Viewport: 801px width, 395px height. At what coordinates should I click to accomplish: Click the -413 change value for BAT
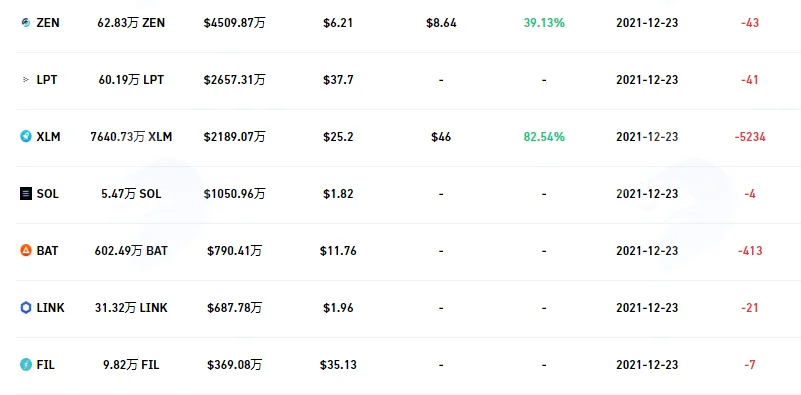click(x=750, y=251)
